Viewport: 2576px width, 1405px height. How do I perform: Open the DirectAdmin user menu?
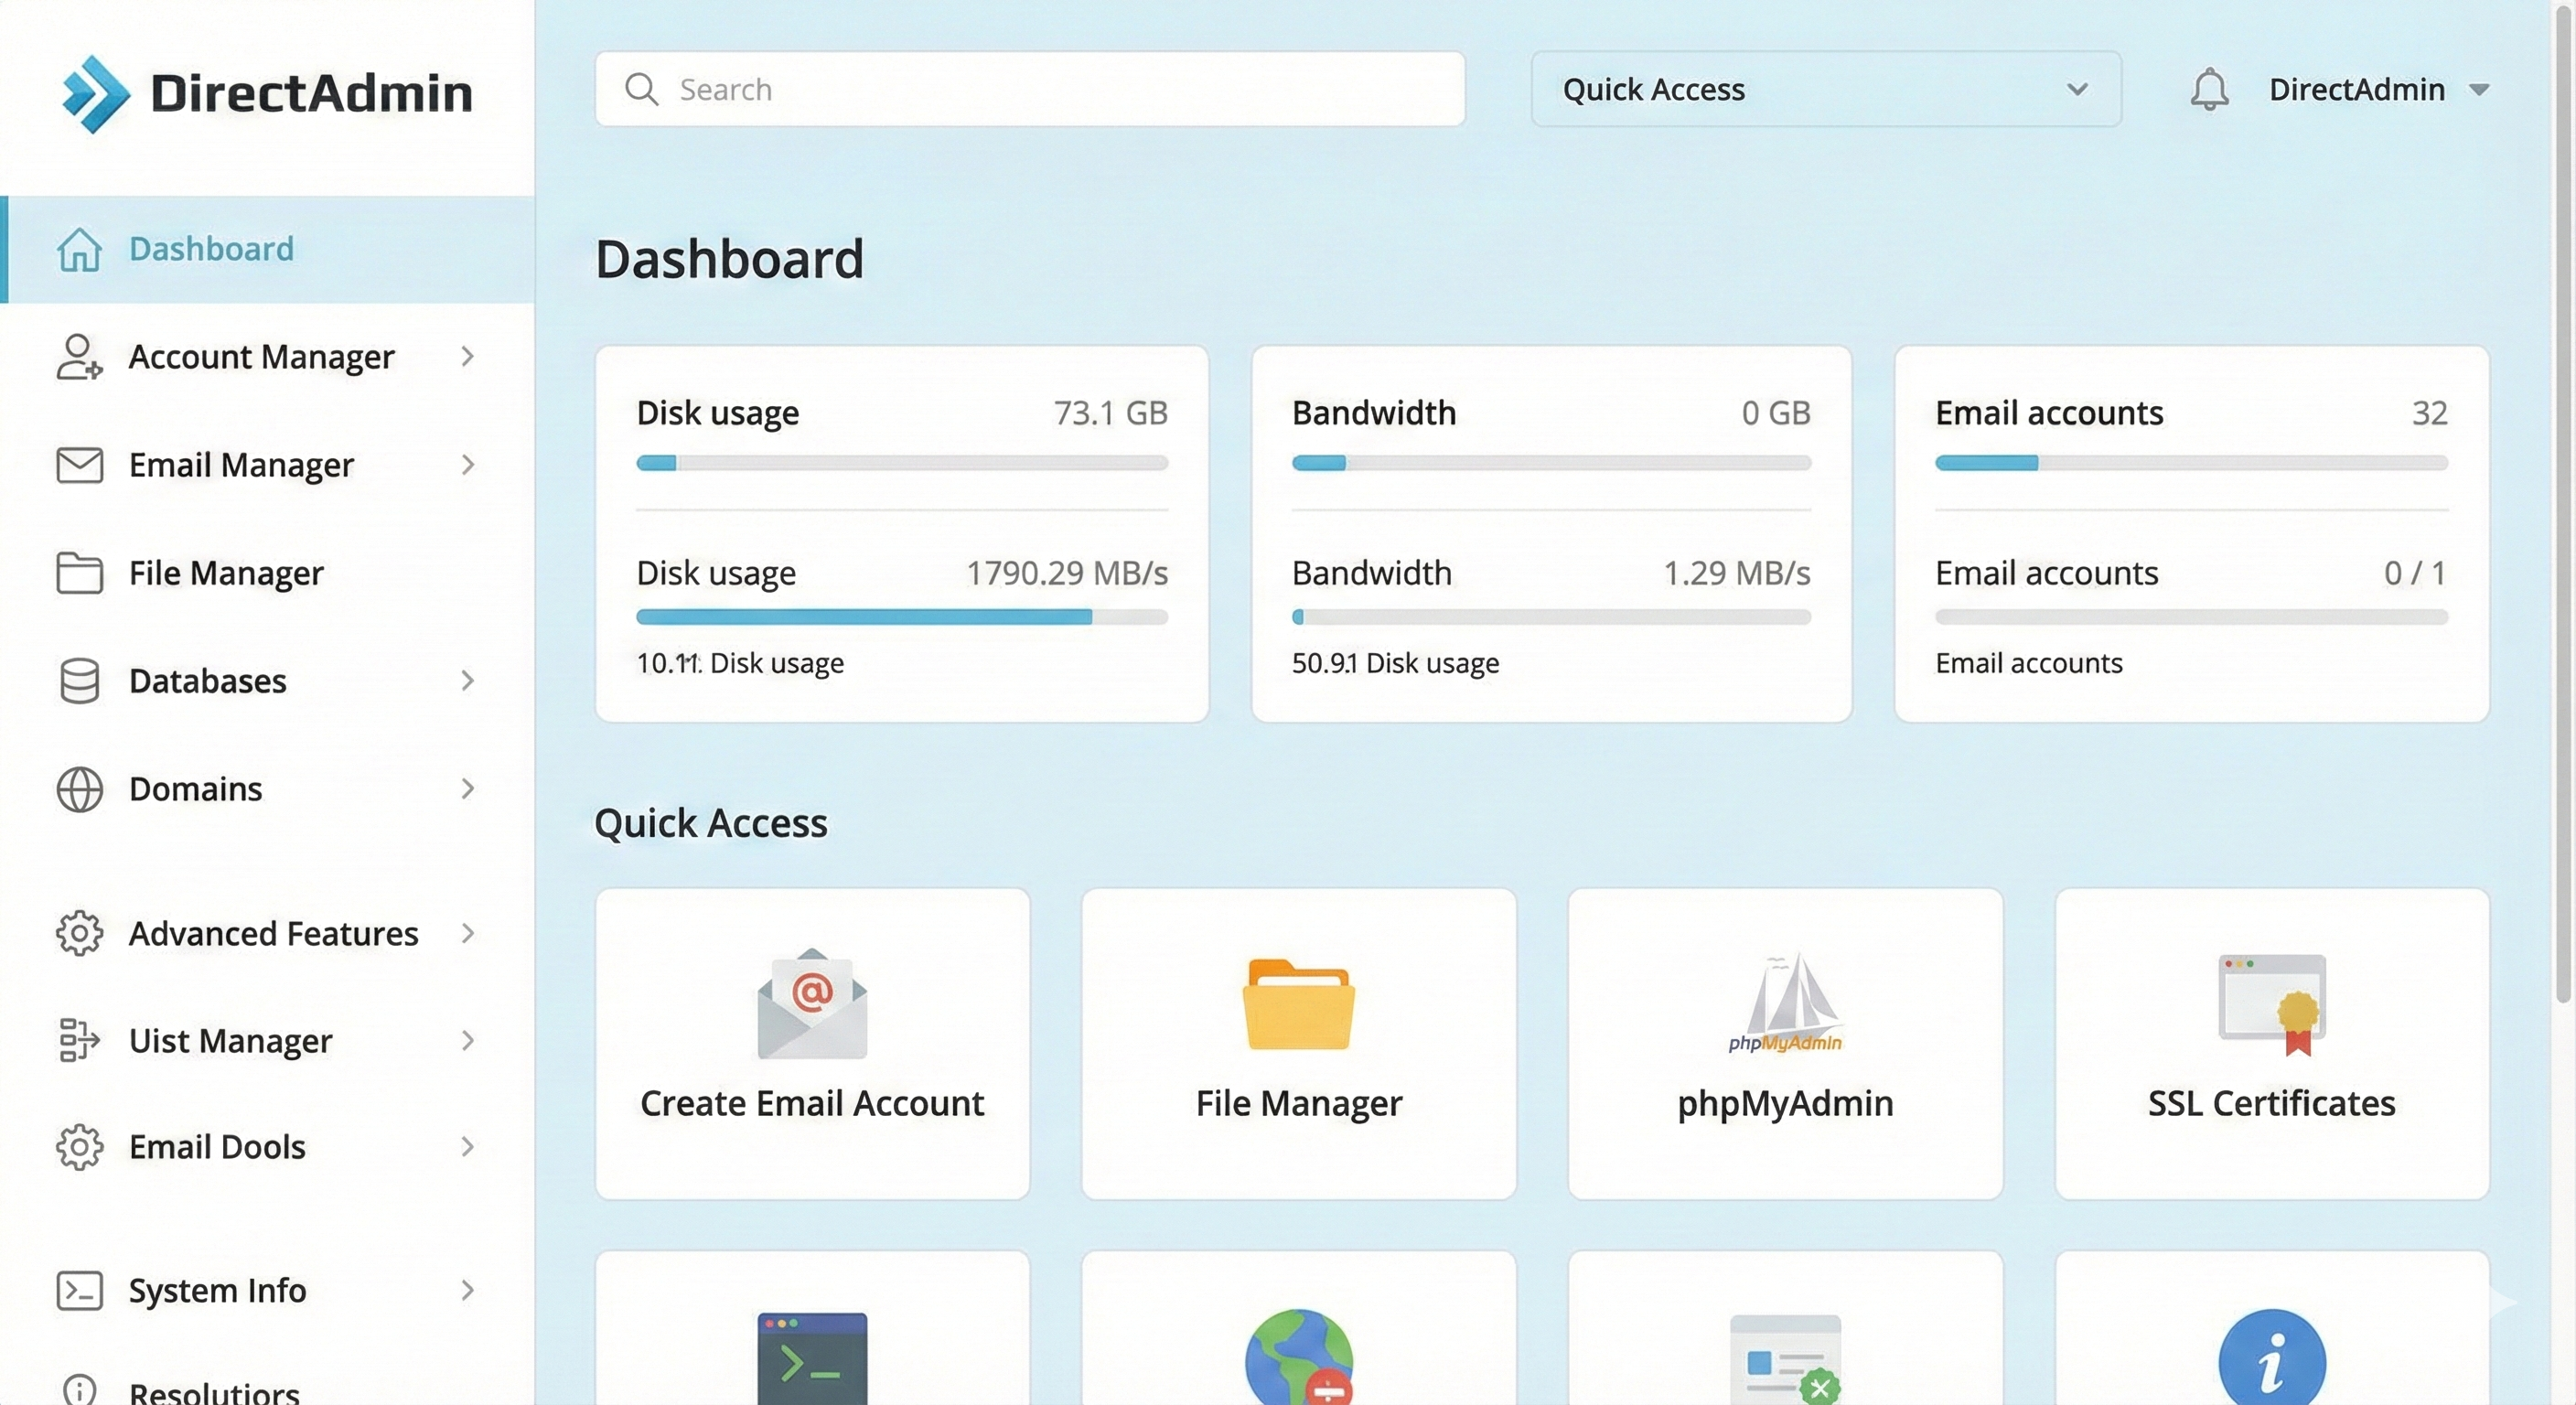point(2380,89)
